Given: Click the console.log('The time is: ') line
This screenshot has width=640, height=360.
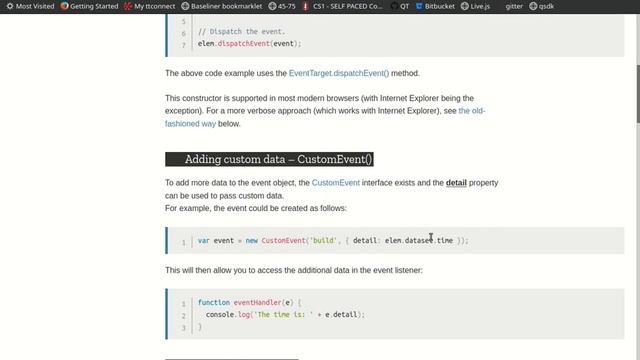Looking at the screenshot, I should click(285, 314).
